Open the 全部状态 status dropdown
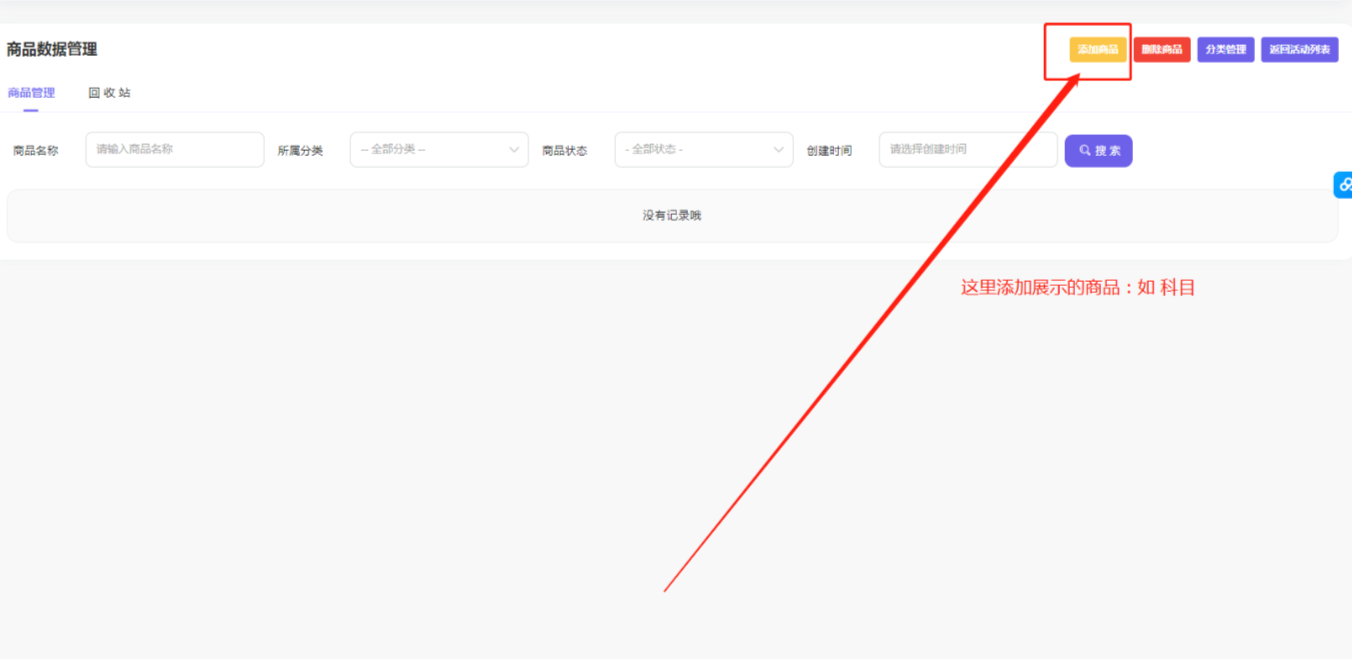Screen dimensions: 1352x659 click(703, 149)
